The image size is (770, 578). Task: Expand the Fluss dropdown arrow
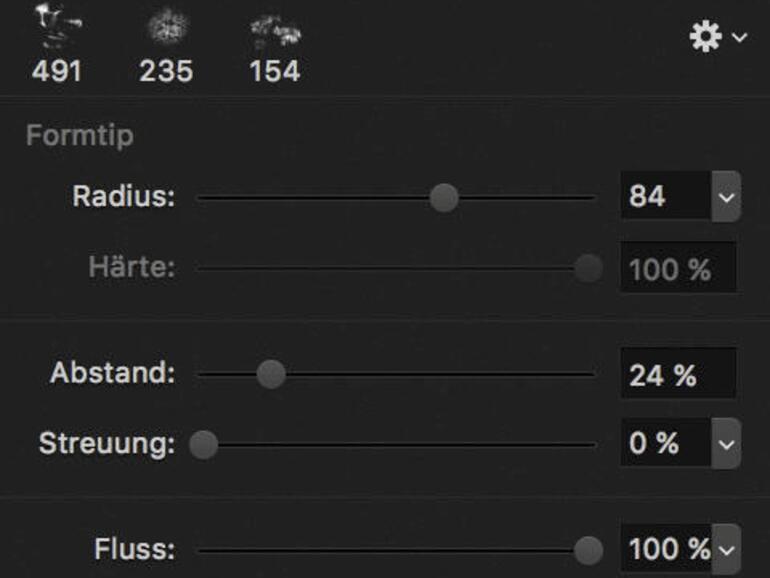tap(726, 549)
